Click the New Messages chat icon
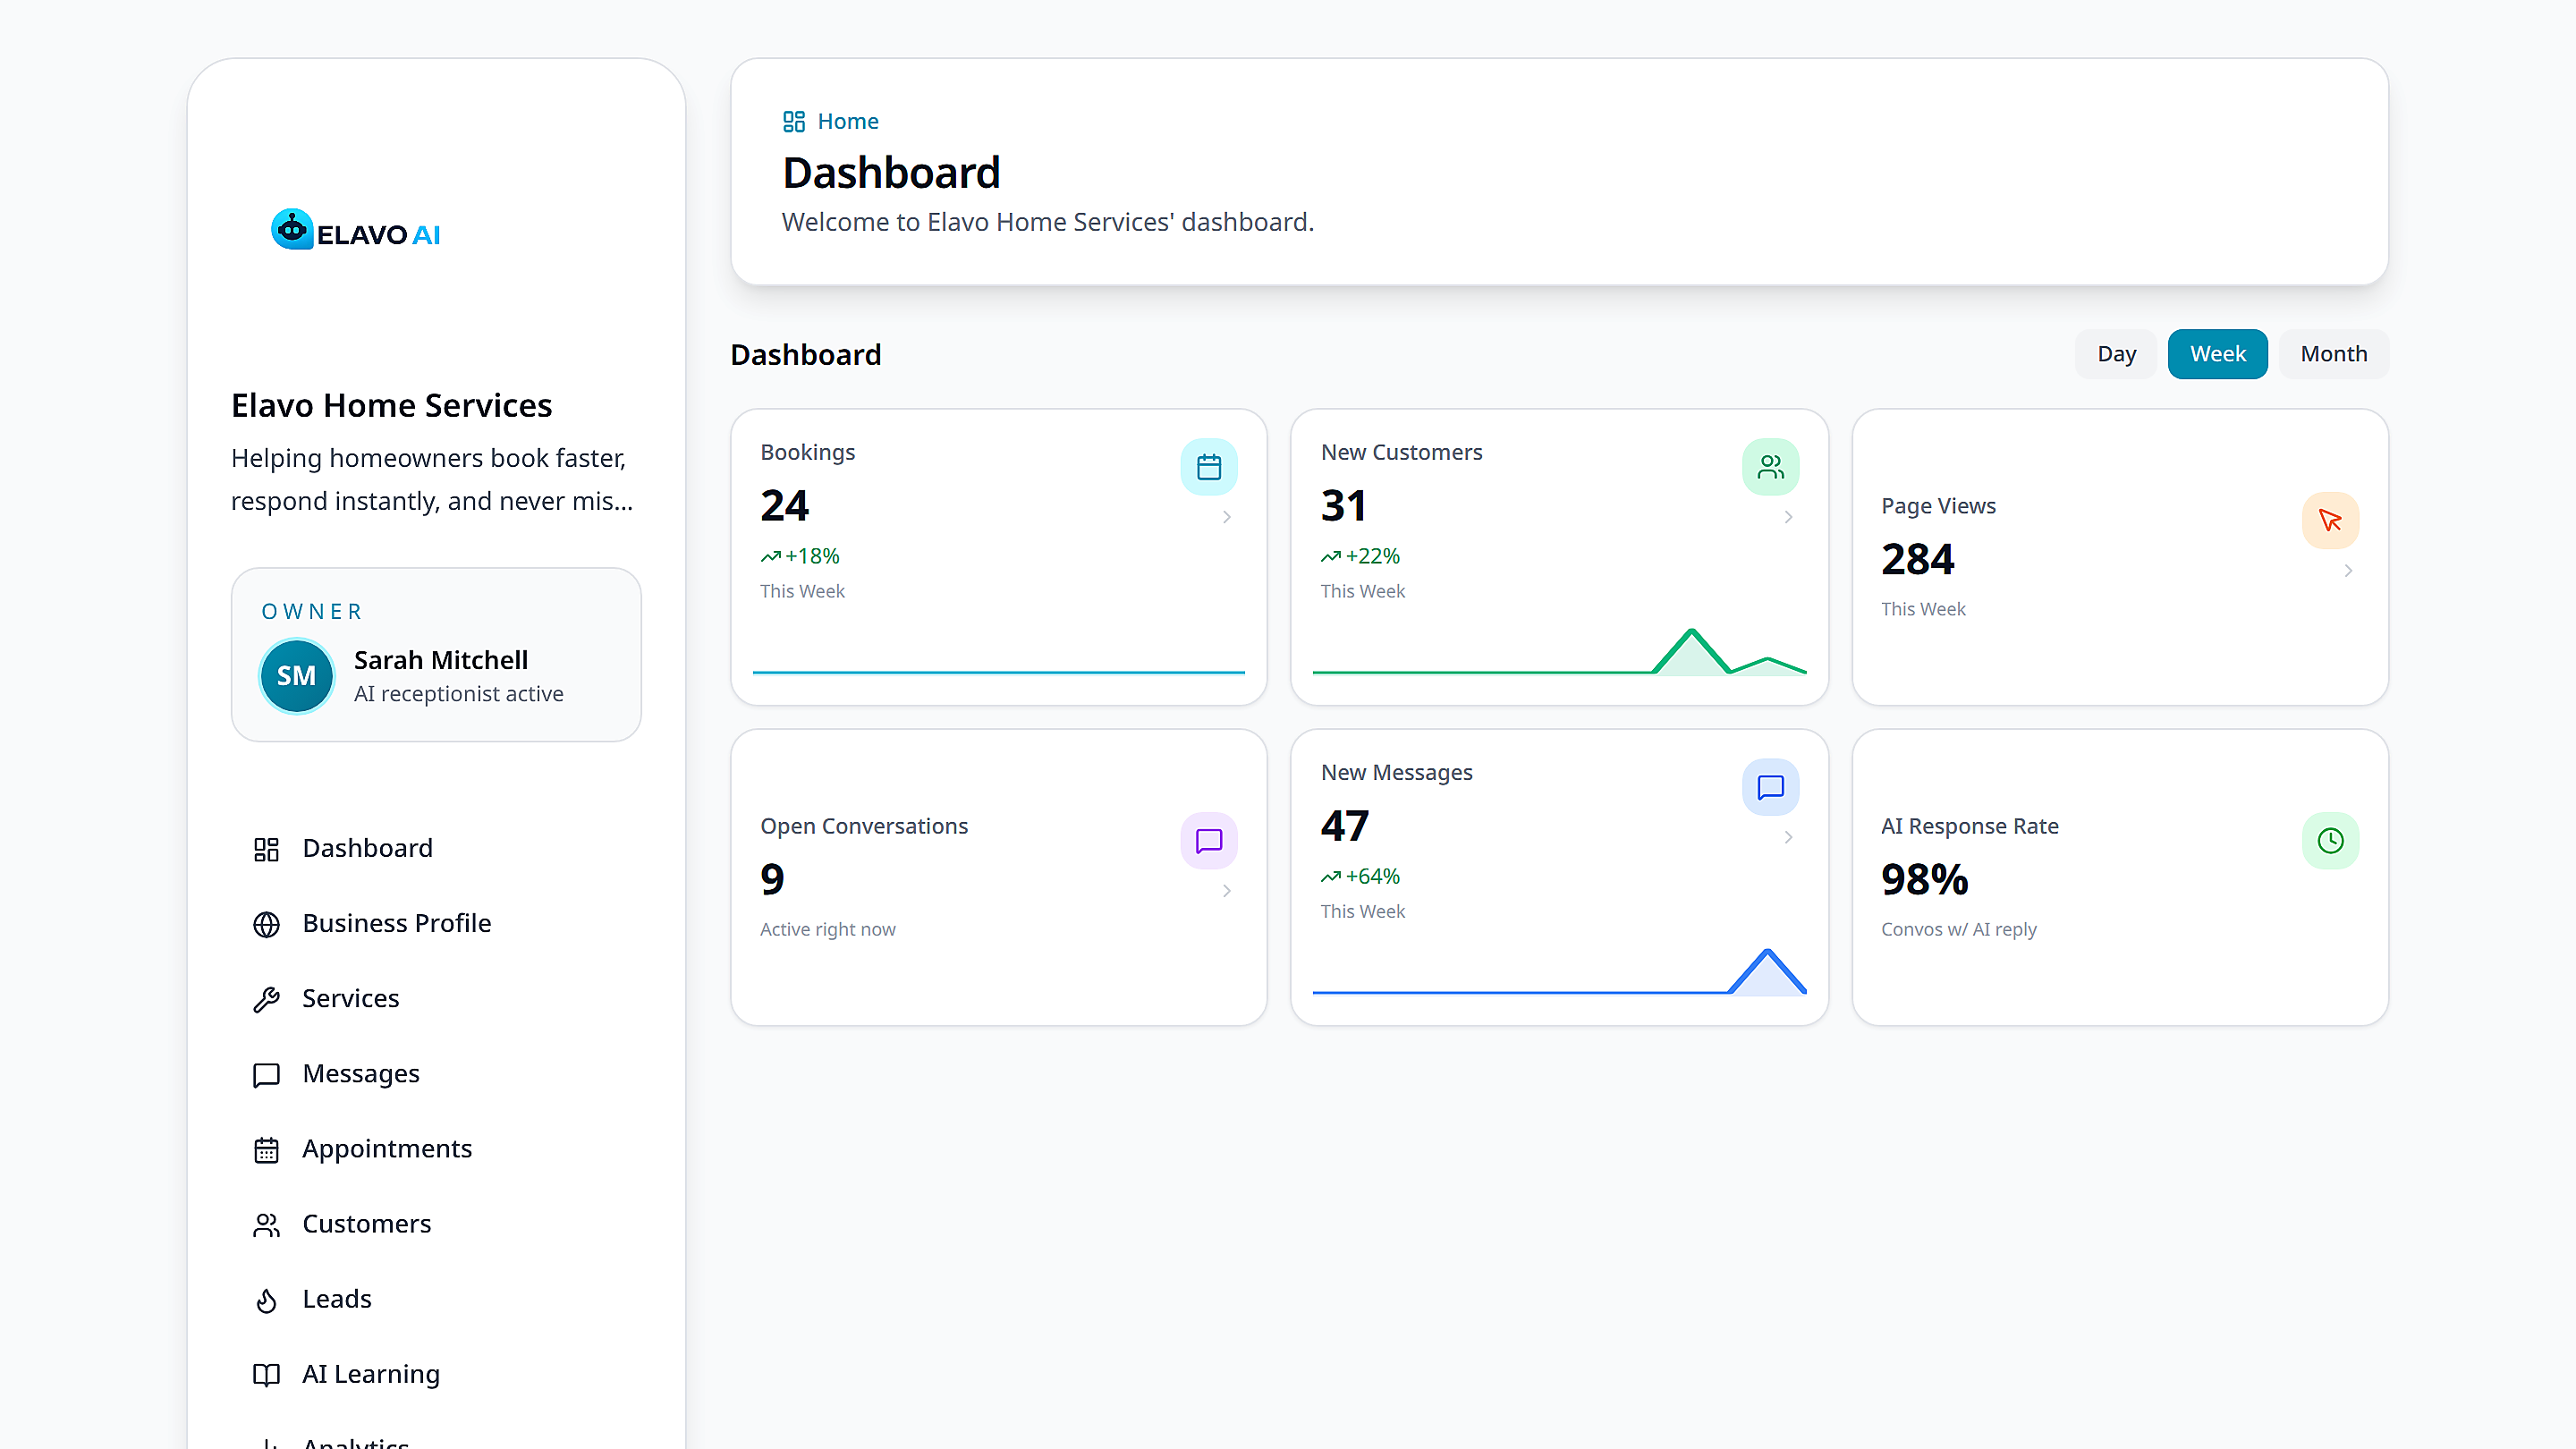2576x1449 pixels. (x=1770, y=787)
